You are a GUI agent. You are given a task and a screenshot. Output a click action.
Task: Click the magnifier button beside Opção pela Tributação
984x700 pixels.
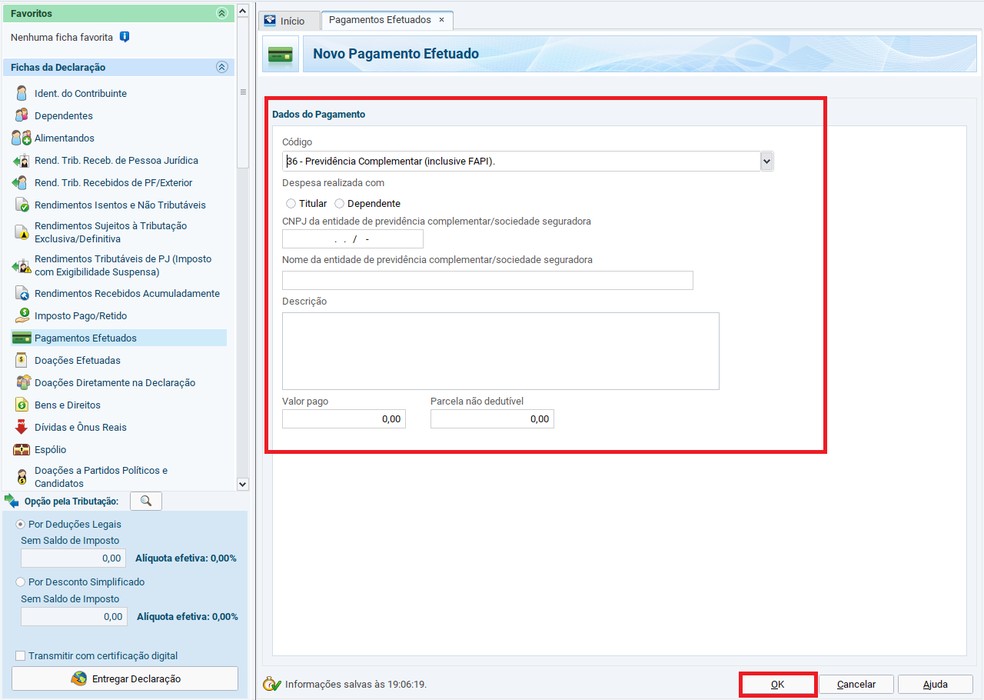tap(146, 501)
